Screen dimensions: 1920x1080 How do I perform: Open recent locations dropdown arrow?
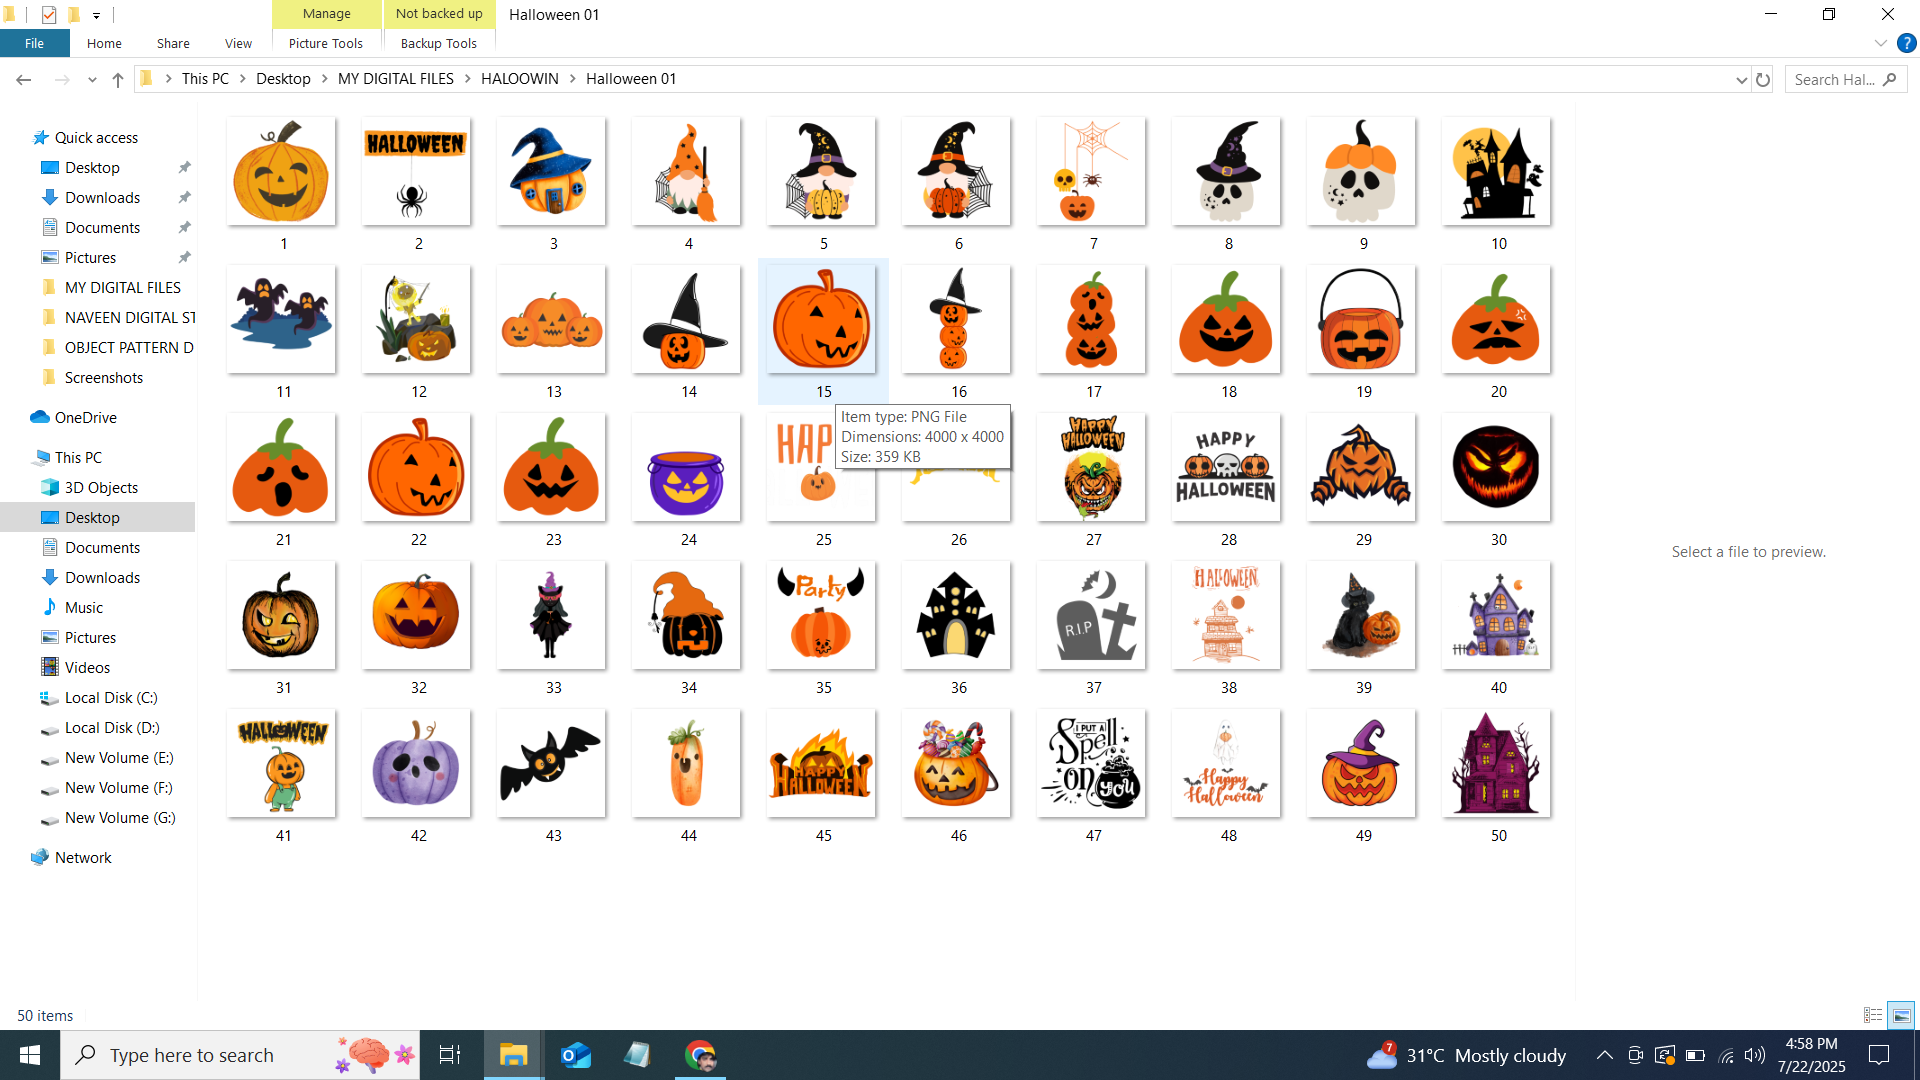coord(92,79)
